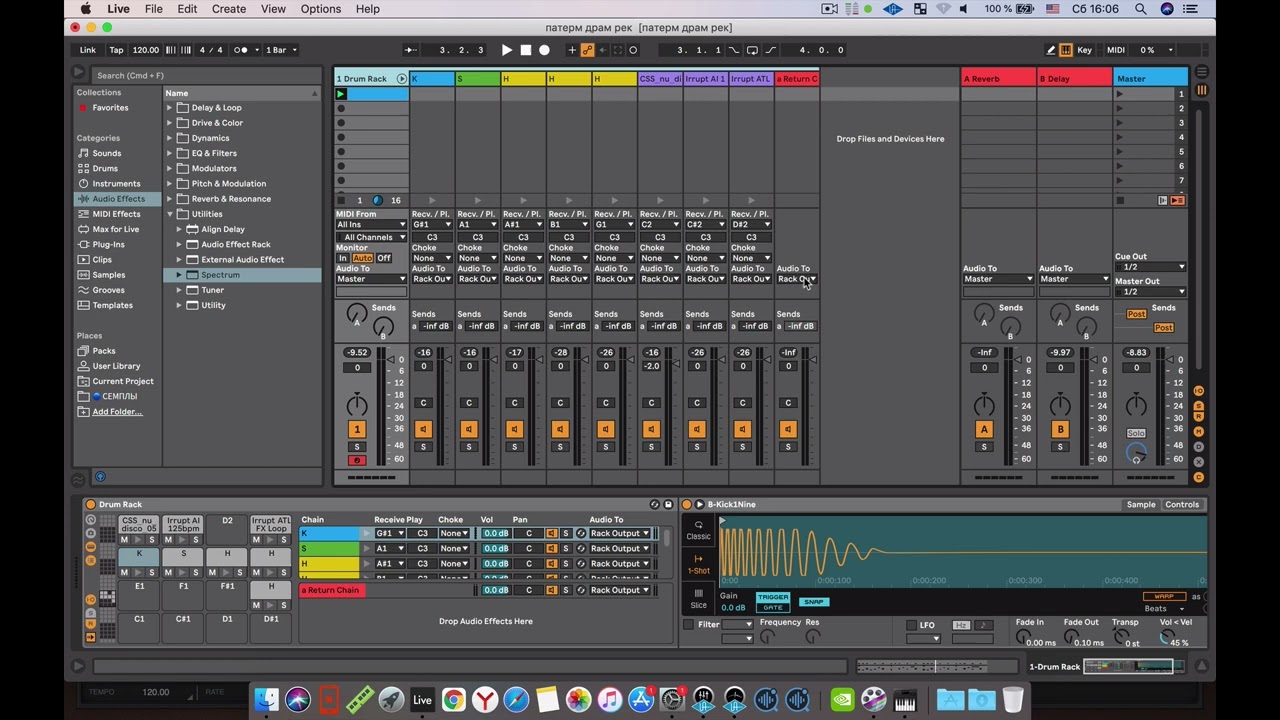Open the Cue Out 1/2 dropdown
The image size is (1280, 720).
click(1150, 267)
